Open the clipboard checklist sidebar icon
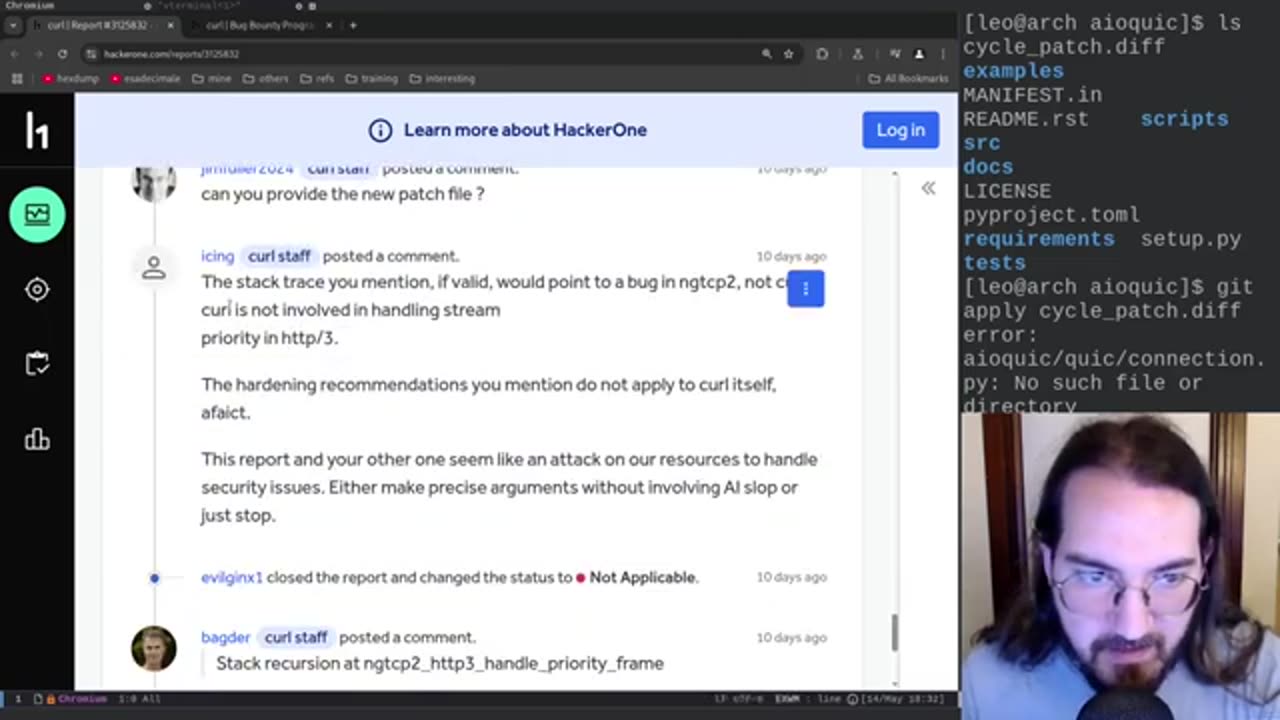This screenshot has height=720, width=1280. tap(37, 364)
